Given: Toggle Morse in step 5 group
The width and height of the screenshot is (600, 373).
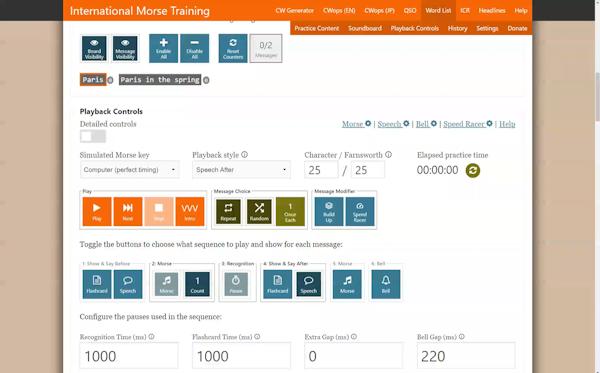Looking at the screenshot, I should click(347, 284).
